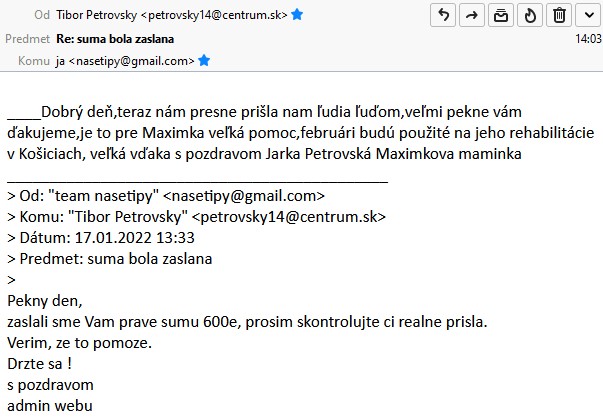This screenshot has width=603, height=420.
Task: Open the nasetipy@gmail.com address in the quoted Od line
Action: [x=244, y=196]
